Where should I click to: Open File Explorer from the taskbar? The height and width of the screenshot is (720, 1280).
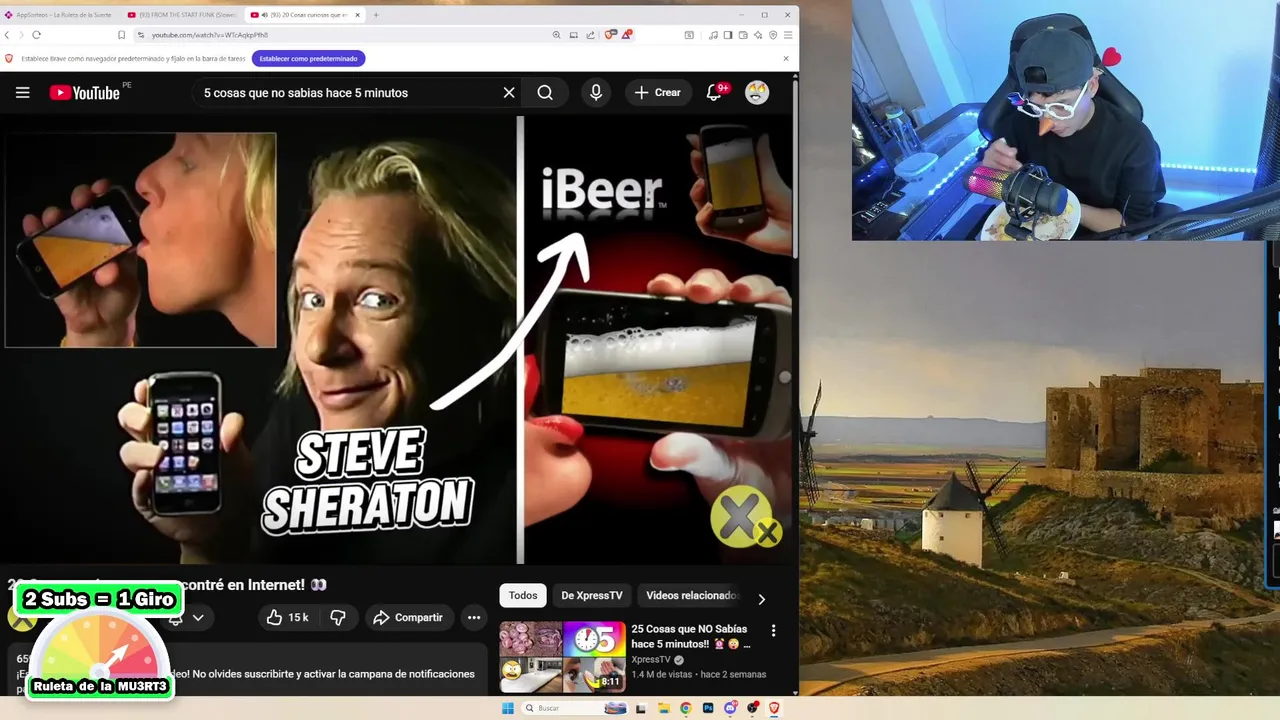(x=664, y=708)
